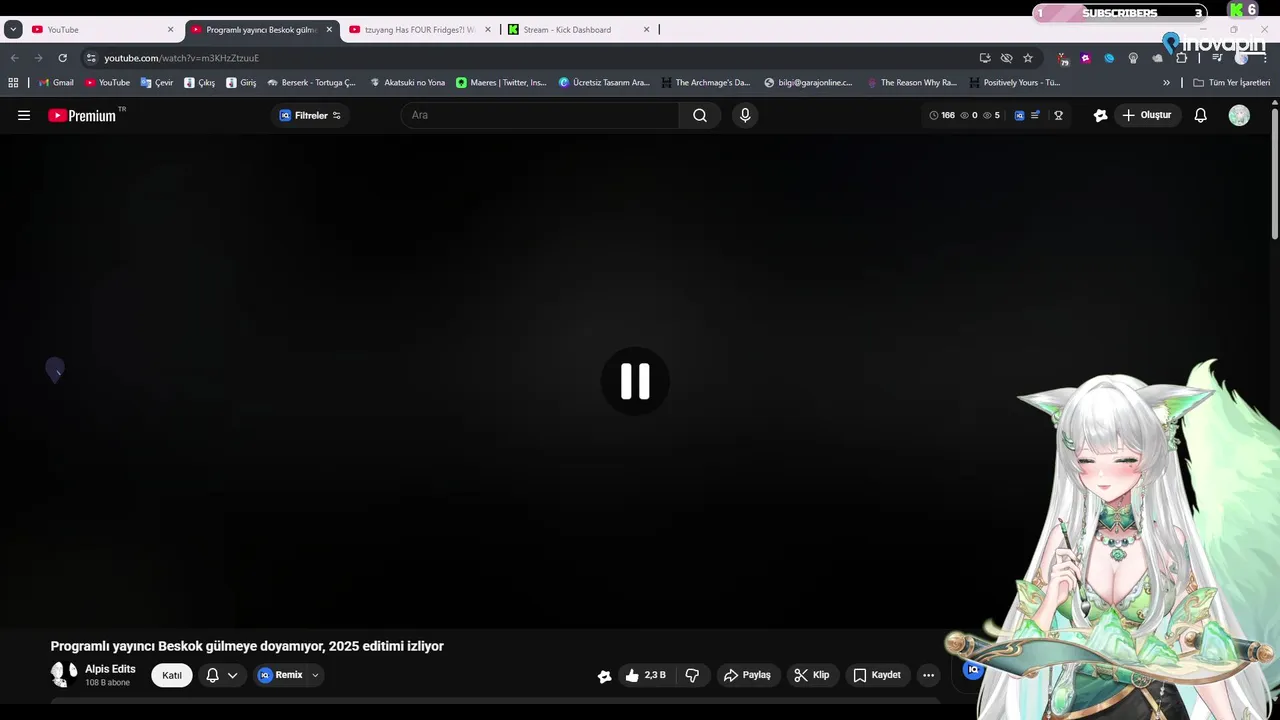Click the Katıl join button
This screenshot has height=720, width=1280.
pyautogui.click(x=172, y=675)
